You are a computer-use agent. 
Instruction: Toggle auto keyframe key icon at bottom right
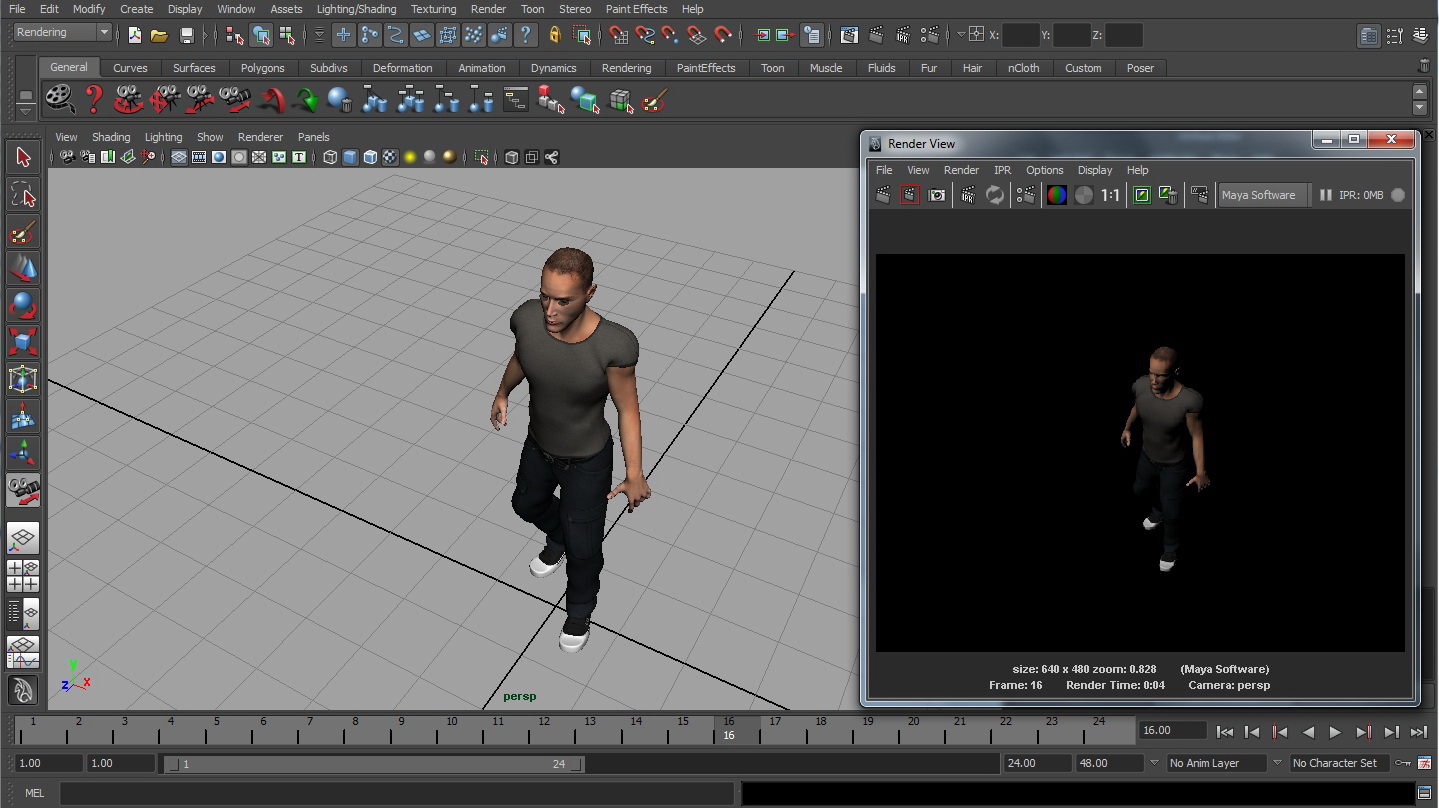(1404, 763)
